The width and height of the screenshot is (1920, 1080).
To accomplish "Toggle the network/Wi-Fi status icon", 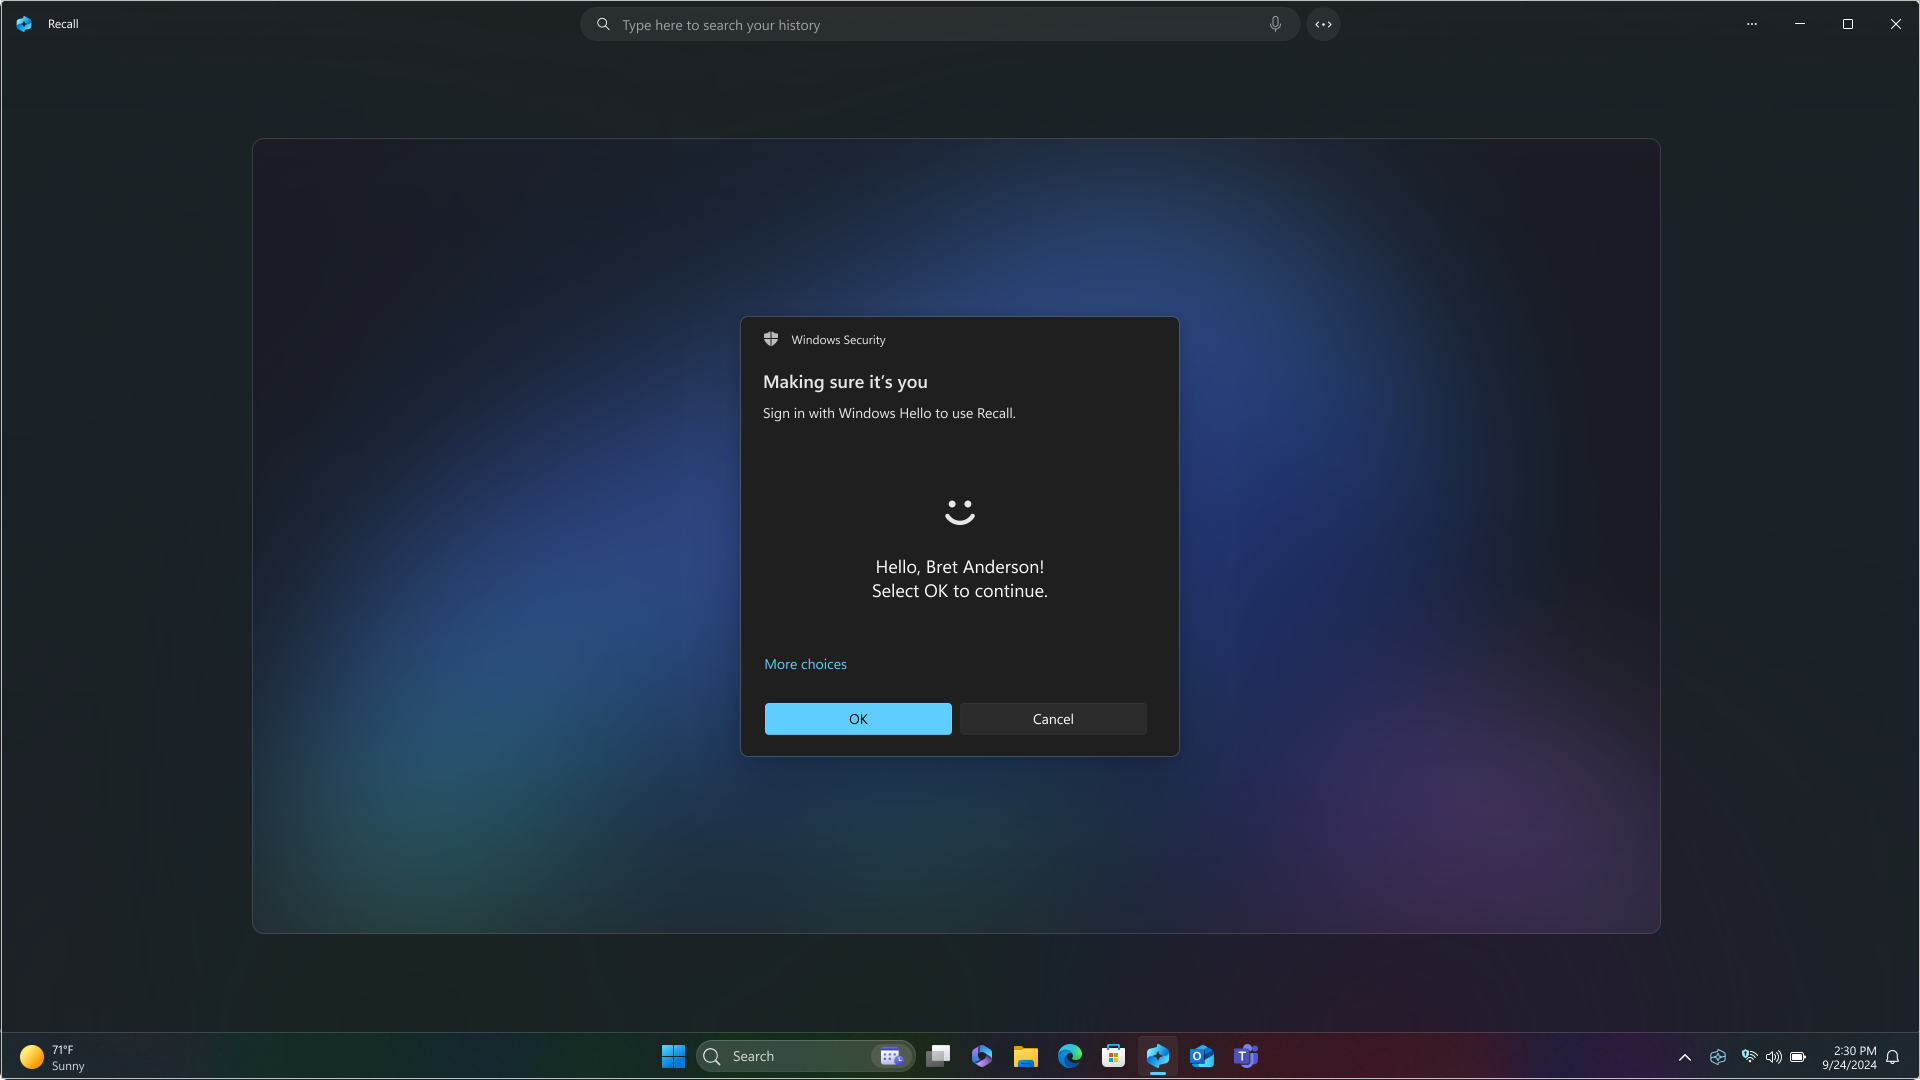I will 1749,1056.
